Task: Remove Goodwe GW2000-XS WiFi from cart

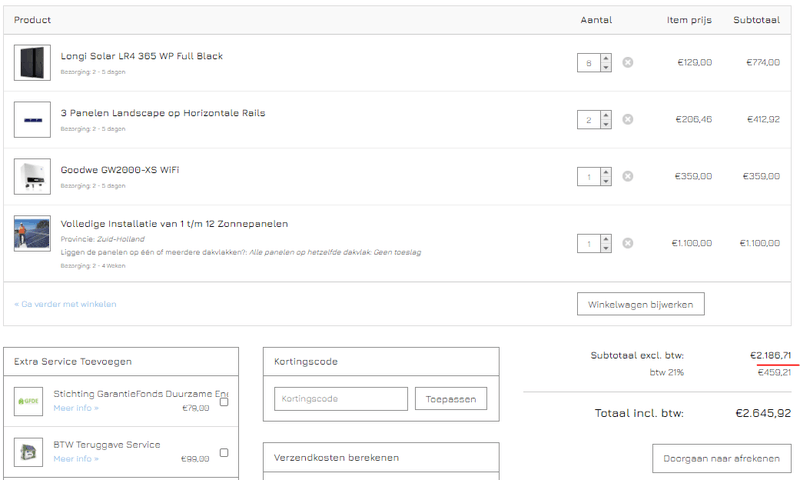Action: [x=628, y=176]
